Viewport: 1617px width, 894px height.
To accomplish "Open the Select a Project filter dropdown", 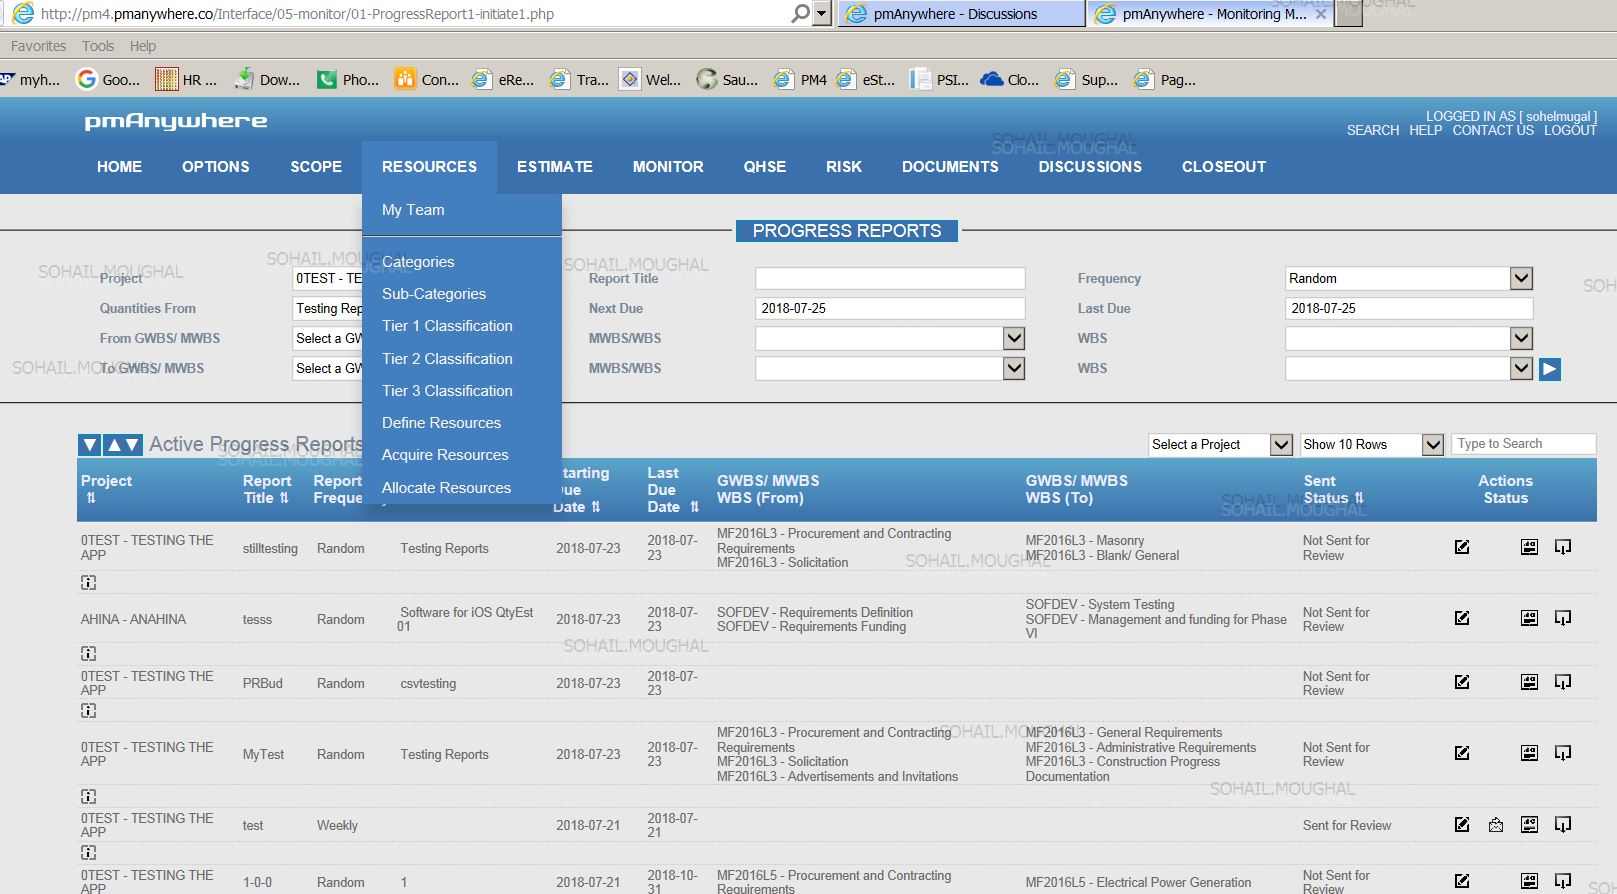I will click(x=1280, y=445).
